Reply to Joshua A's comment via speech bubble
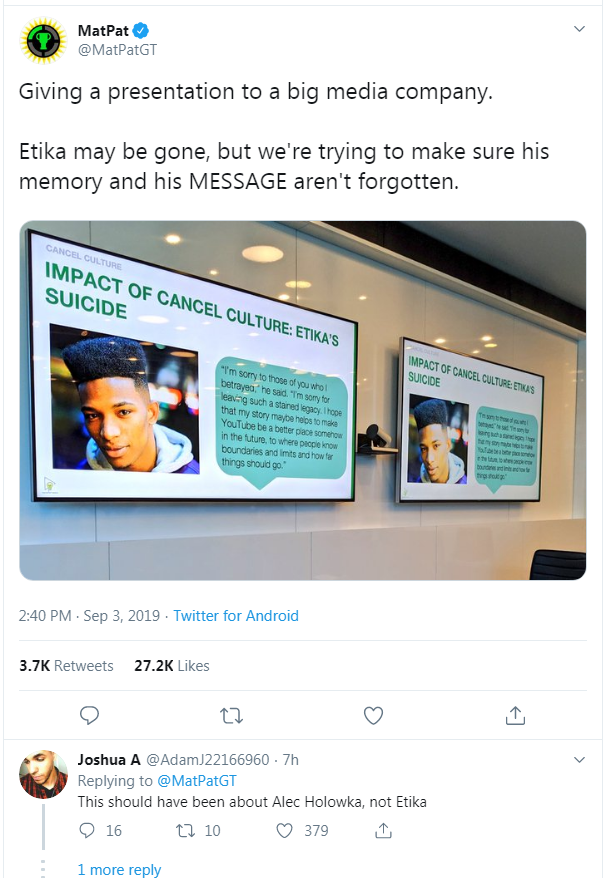 (87, 830)
